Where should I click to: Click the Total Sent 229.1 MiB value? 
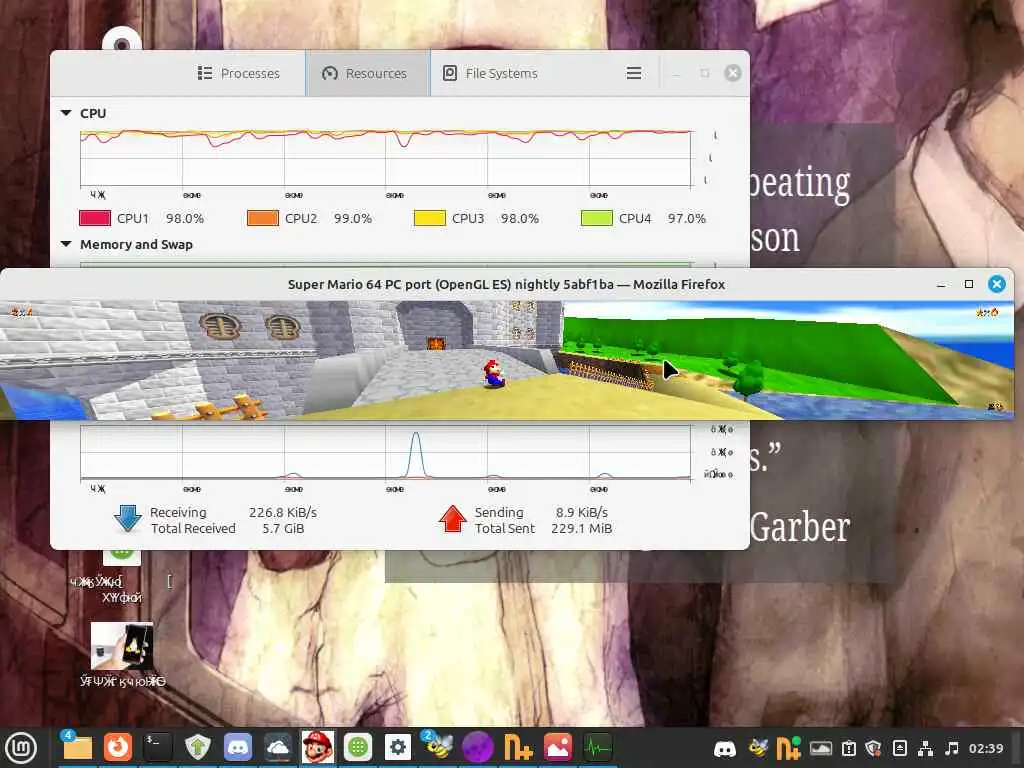pos(582,528)
